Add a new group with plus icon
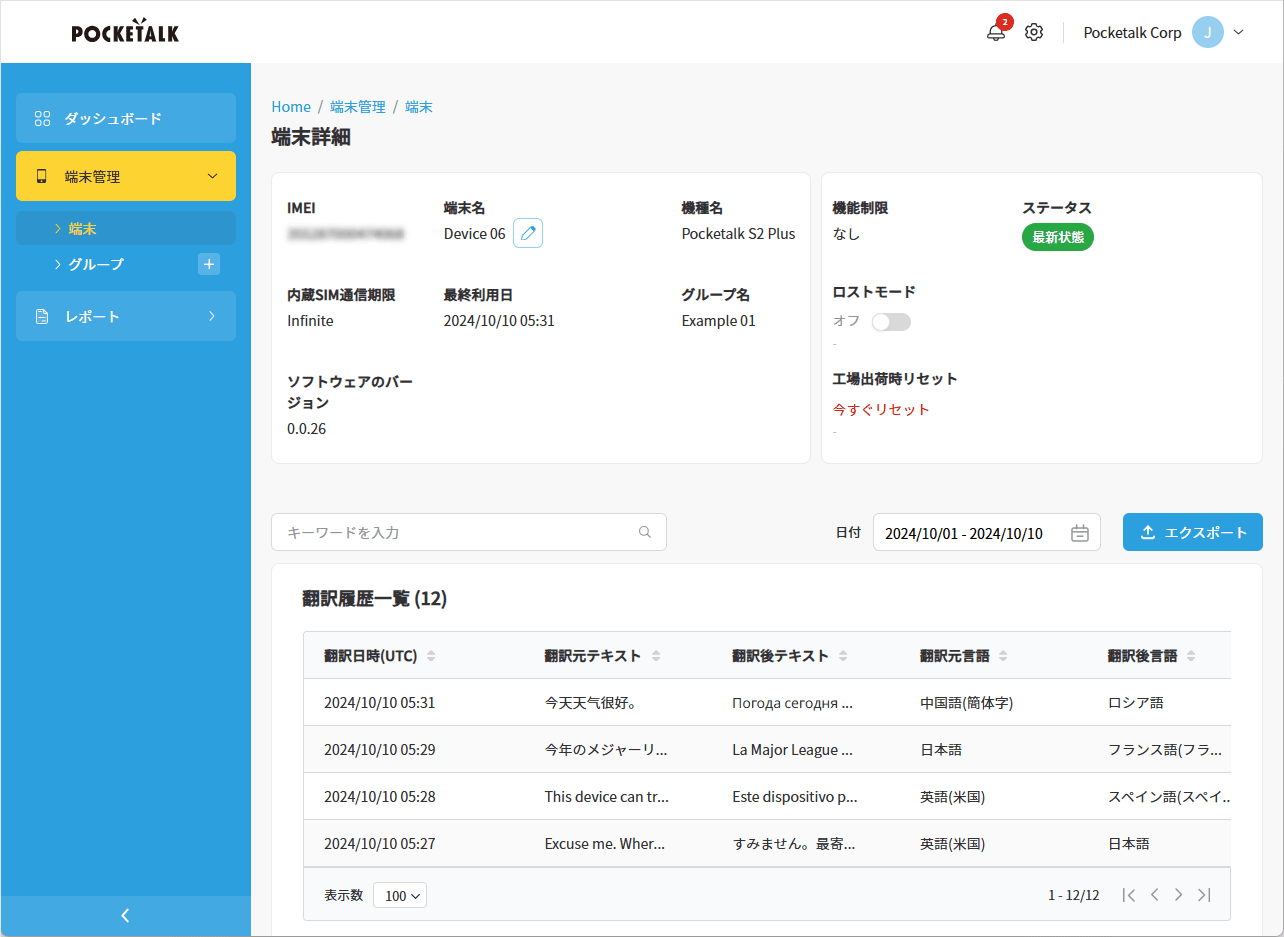1284x937 pixels. [208, 264]
